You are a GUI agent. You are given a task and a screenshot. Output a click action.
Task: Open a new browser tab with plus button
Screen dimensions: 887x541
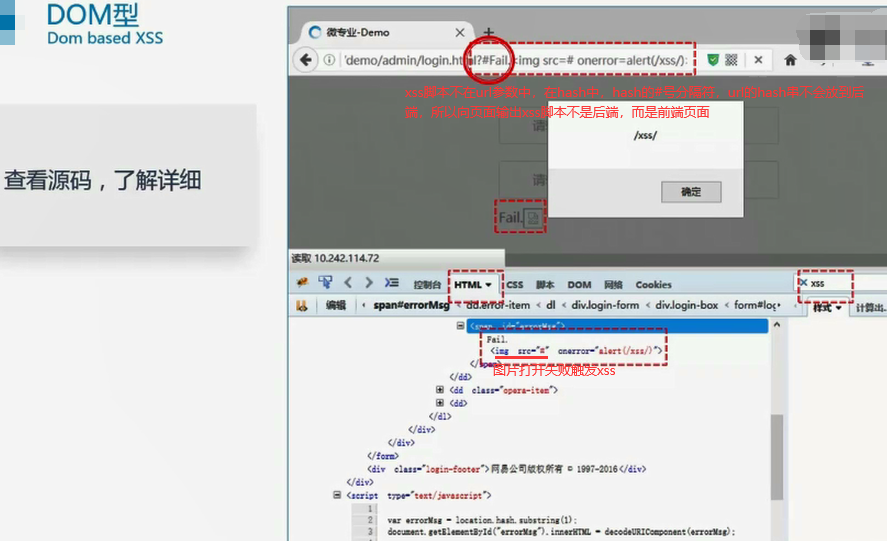489,32
